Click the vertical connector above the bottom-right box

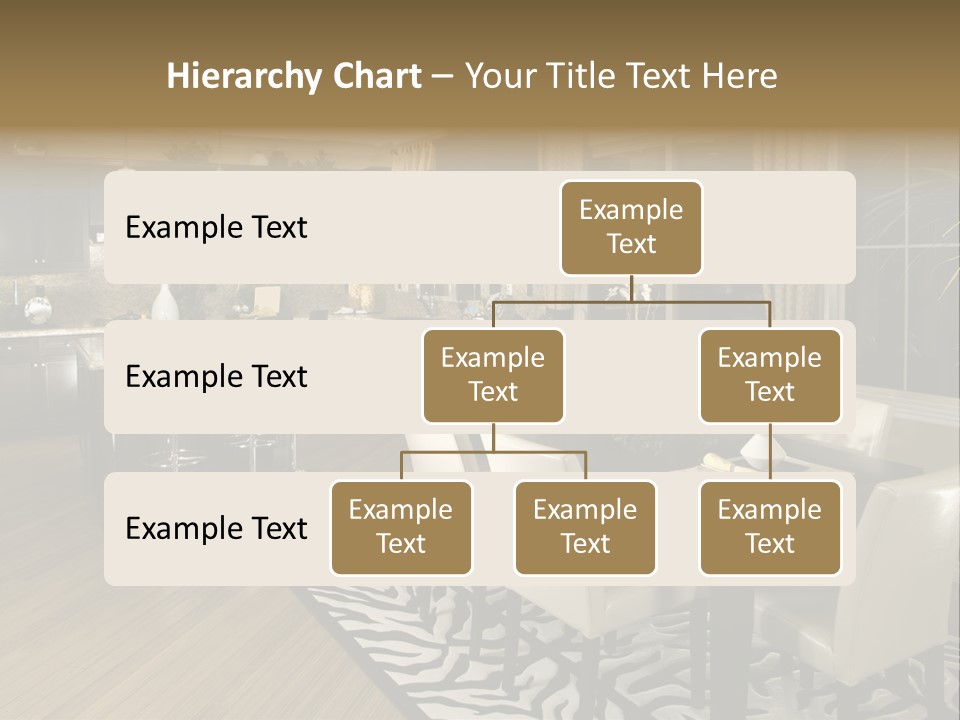coord(770,452)
